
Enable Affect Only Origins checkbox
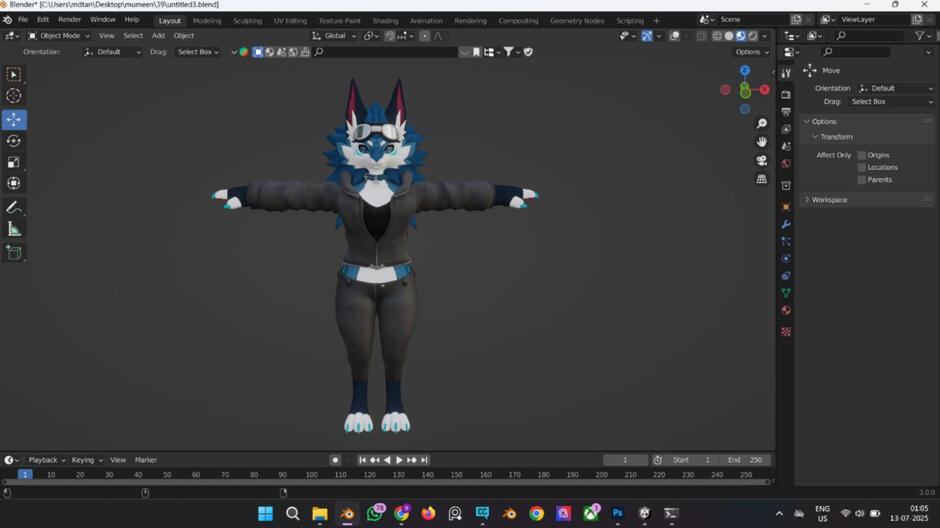click(x=861, y=155)
